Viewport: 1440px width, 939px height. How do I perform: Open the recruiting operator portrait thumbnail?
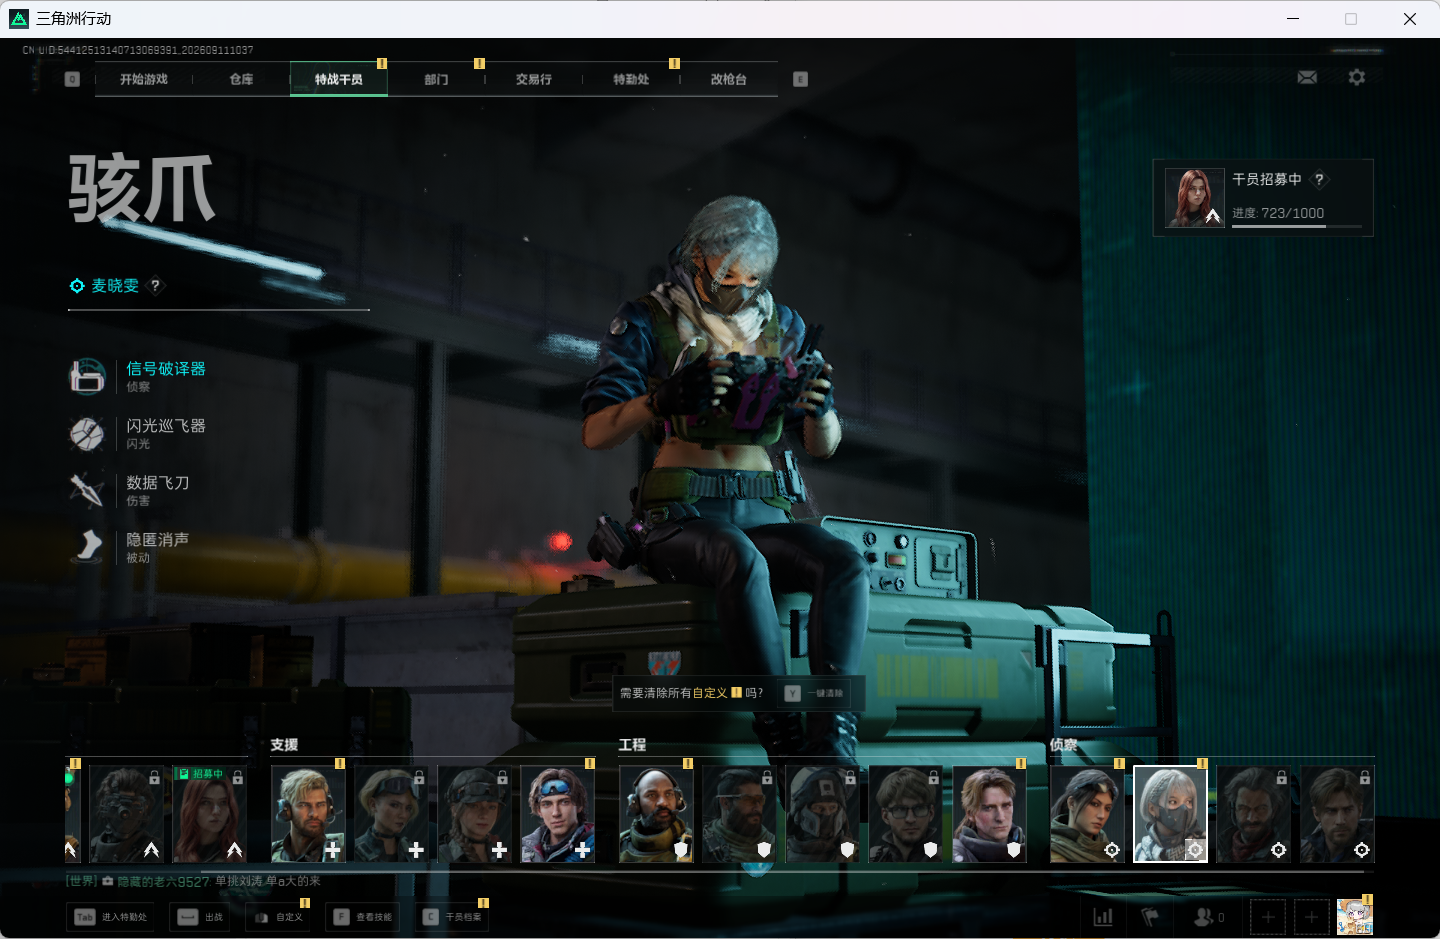1195,197
